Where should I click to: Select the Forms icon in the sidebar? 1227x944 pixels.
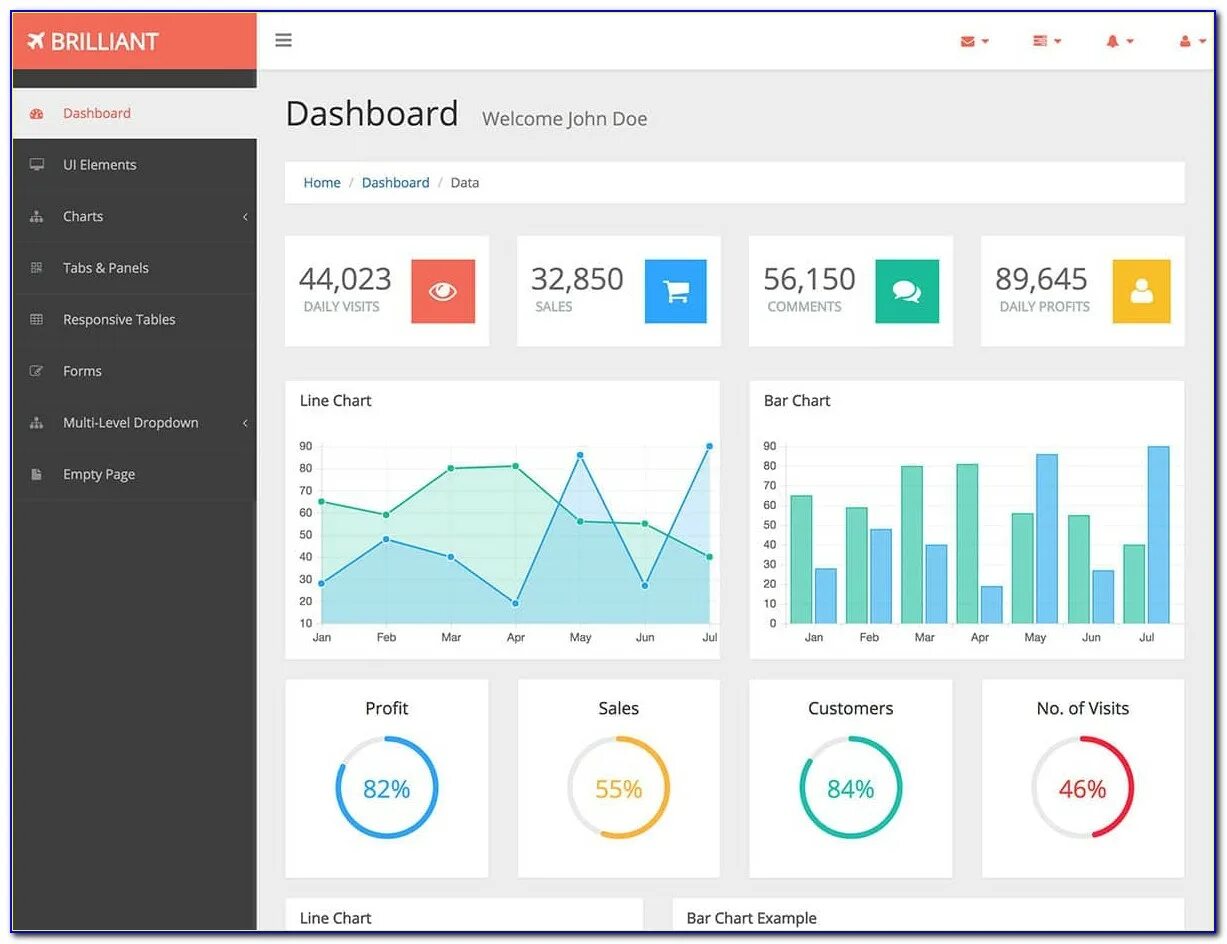(37, 371)
